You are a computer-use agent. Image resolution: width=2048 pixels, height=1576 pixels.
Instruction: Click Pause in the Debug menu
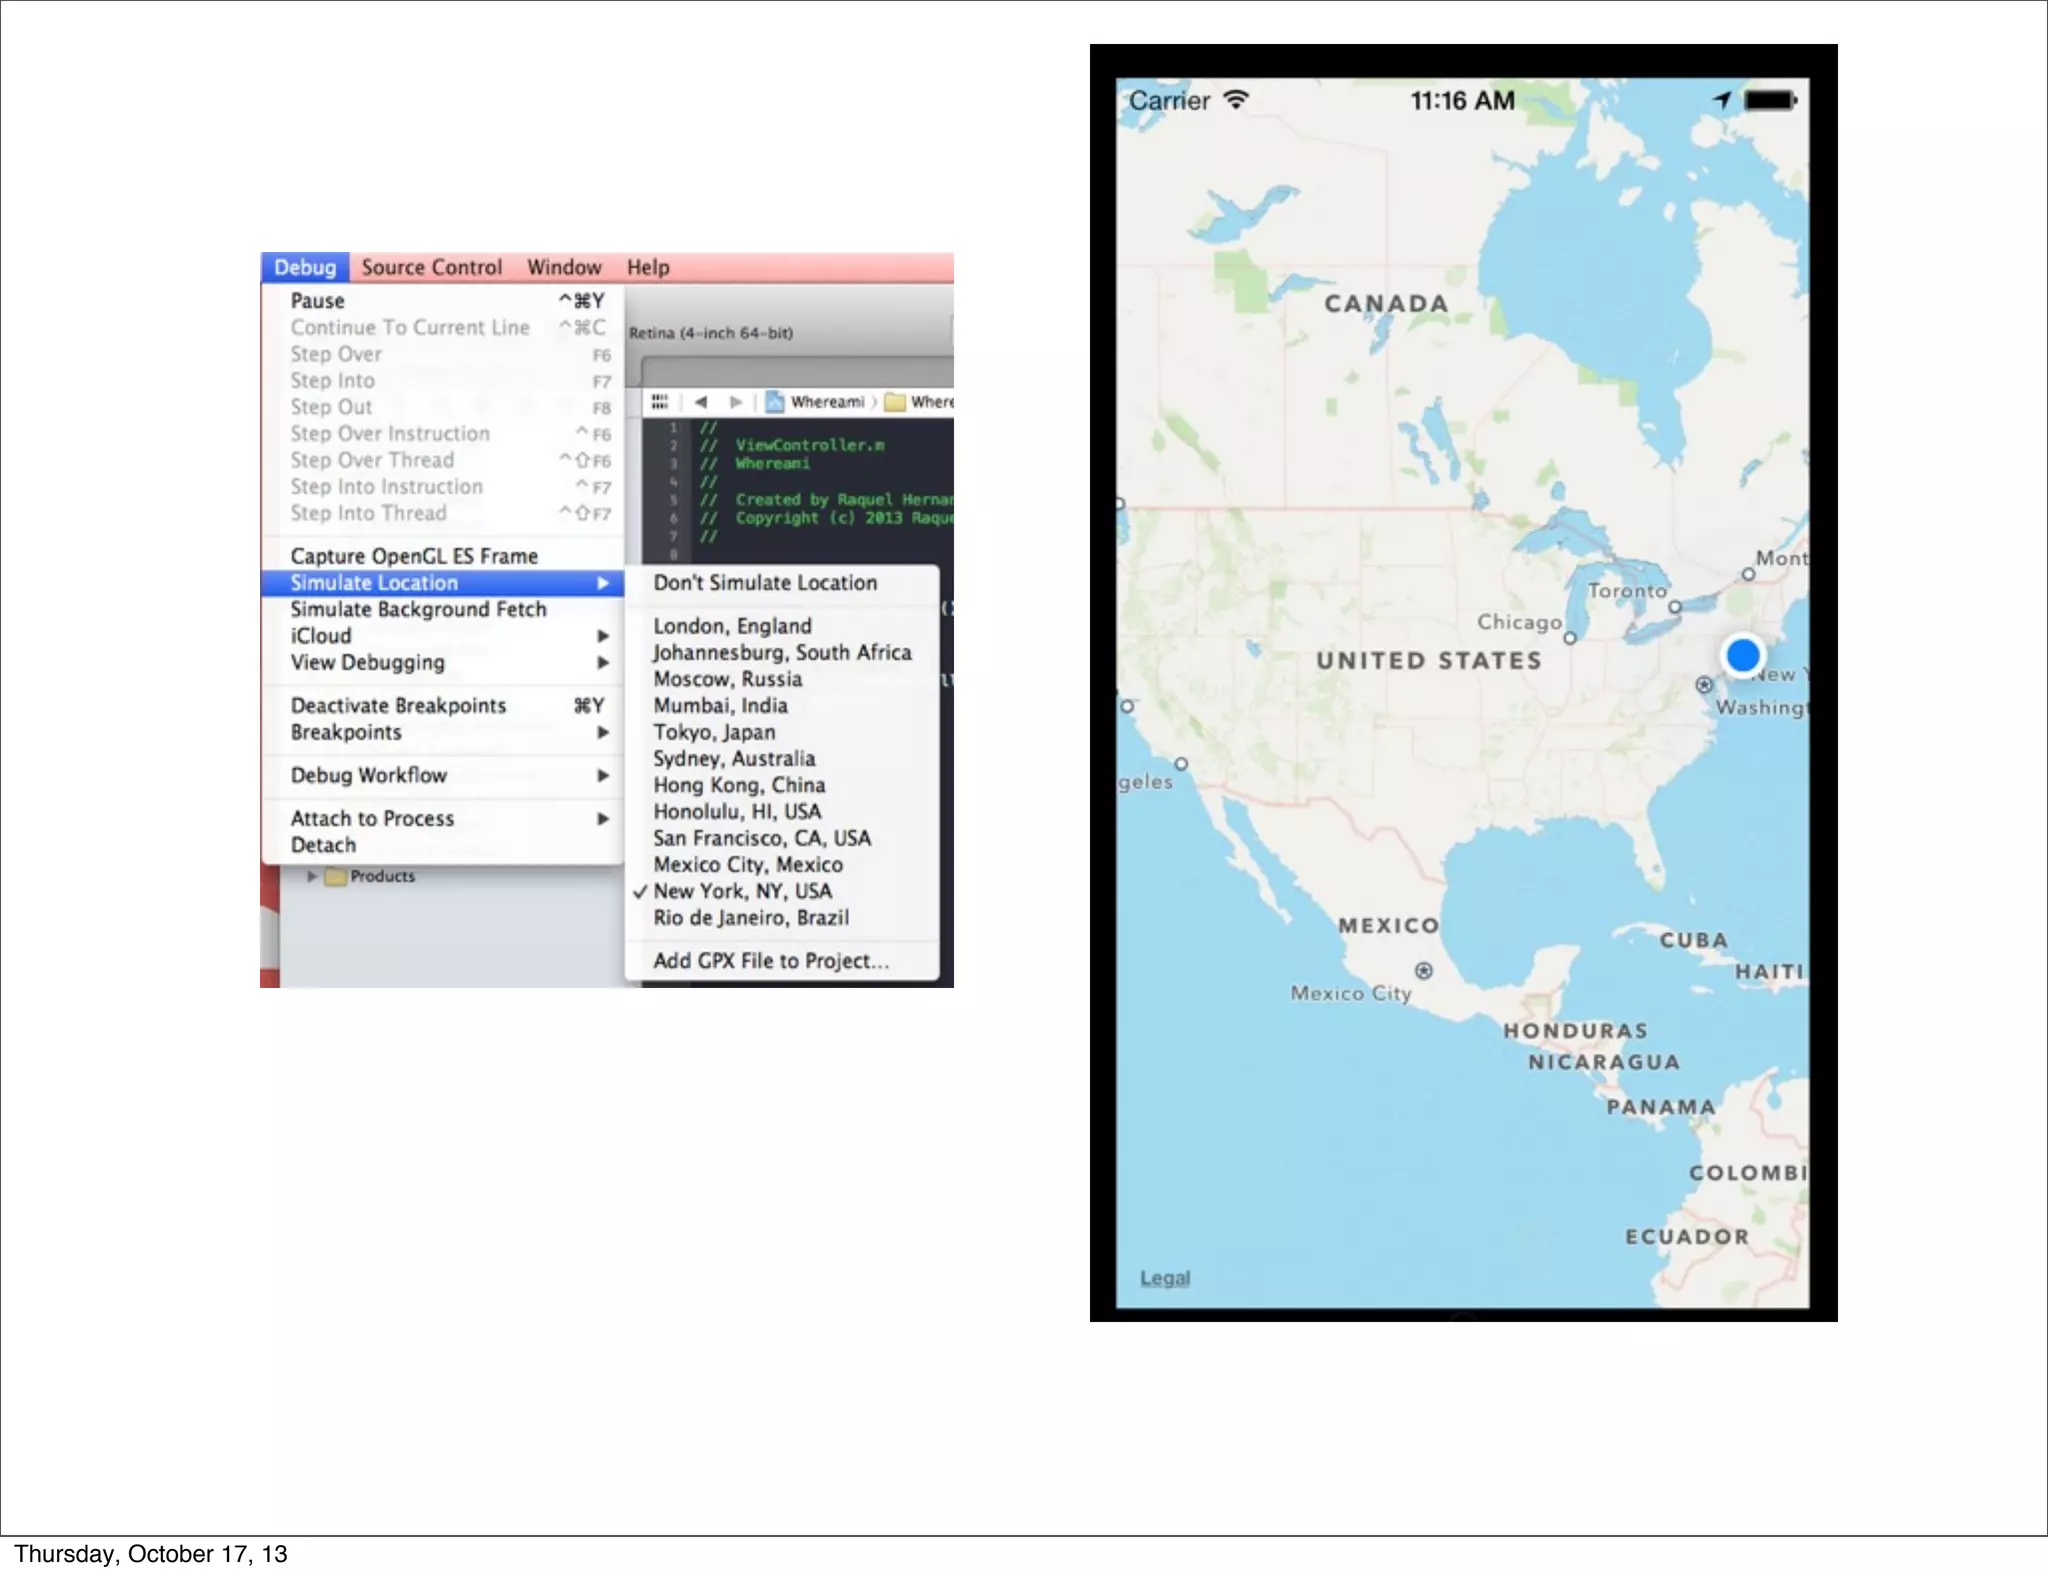317,301
